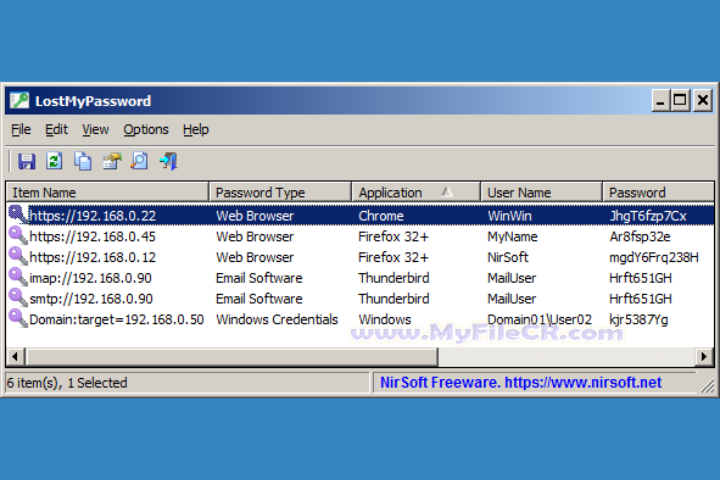Viewport: 720px width, 480px height.
Task: Select the imap://192.168.0.90 item
Action: (90, 277)
